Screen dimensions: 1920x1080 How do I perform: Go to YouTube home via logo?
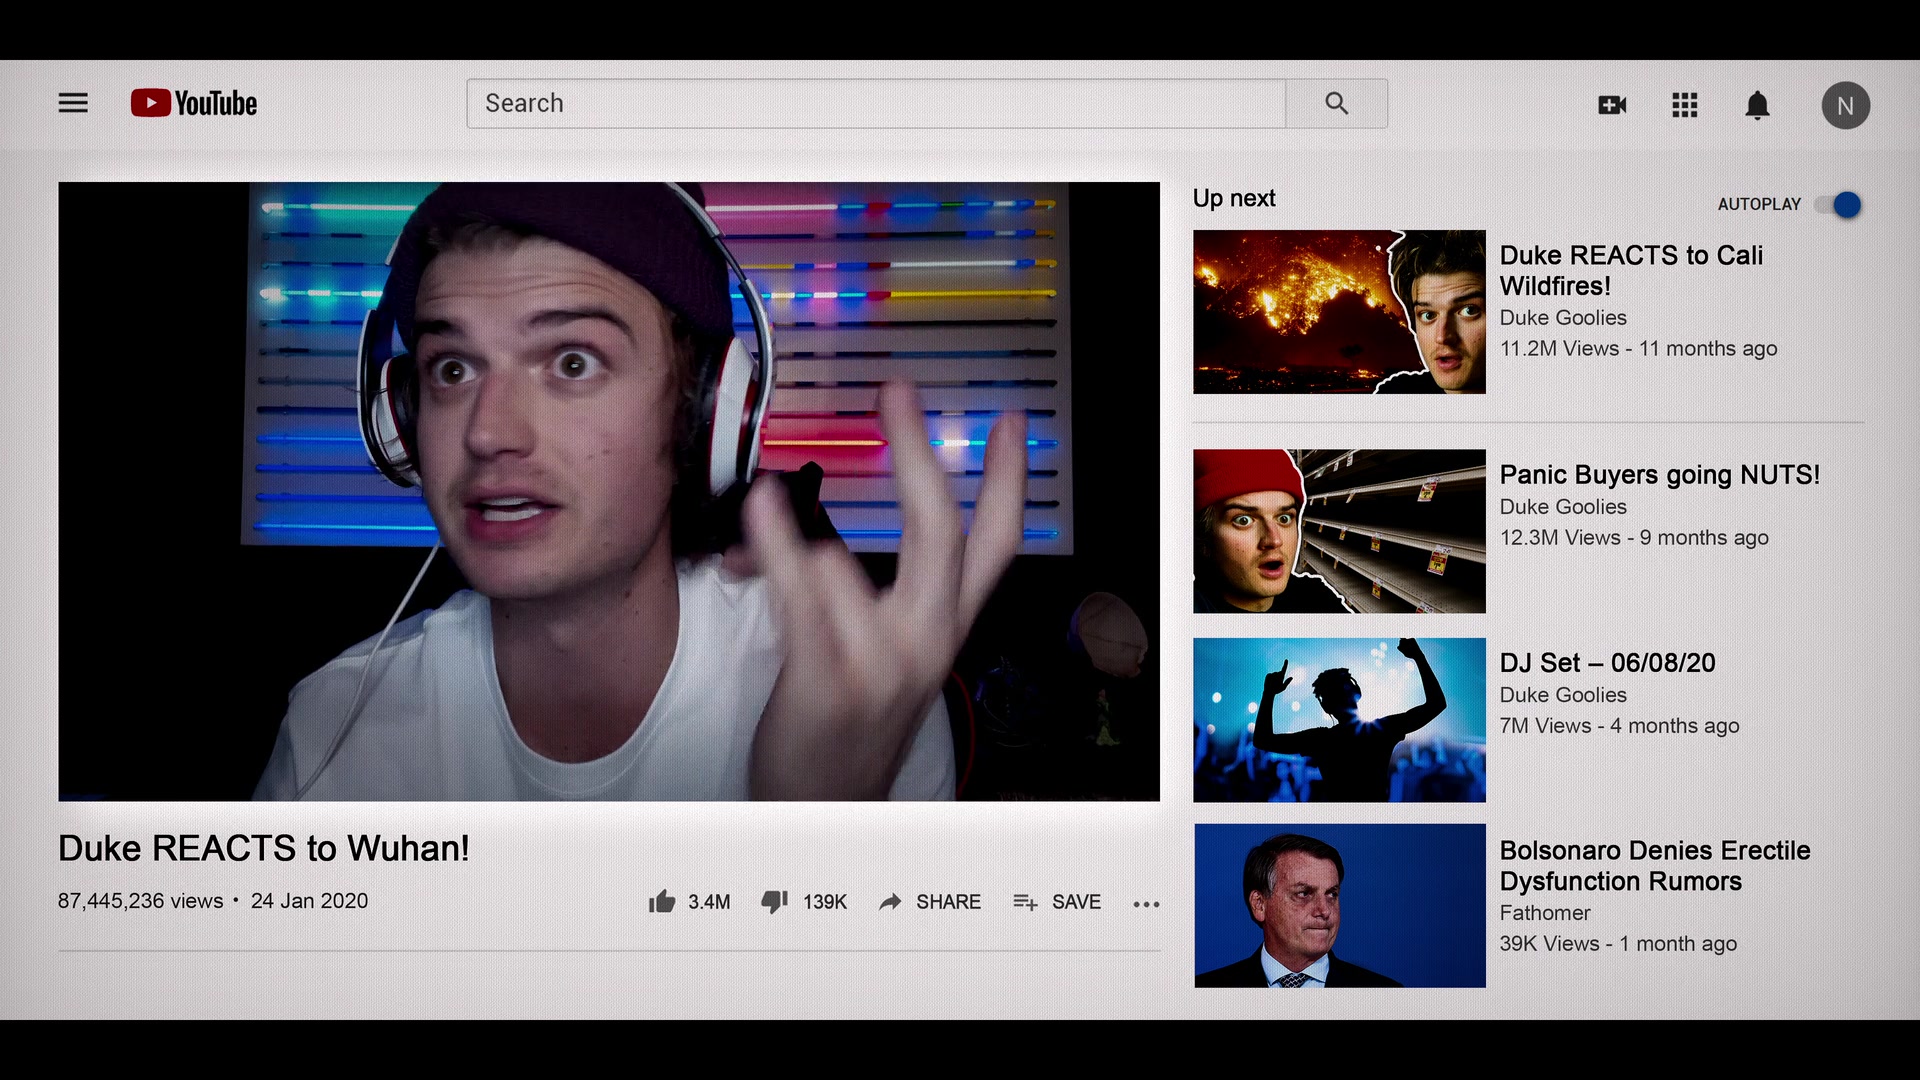(194, 103)
